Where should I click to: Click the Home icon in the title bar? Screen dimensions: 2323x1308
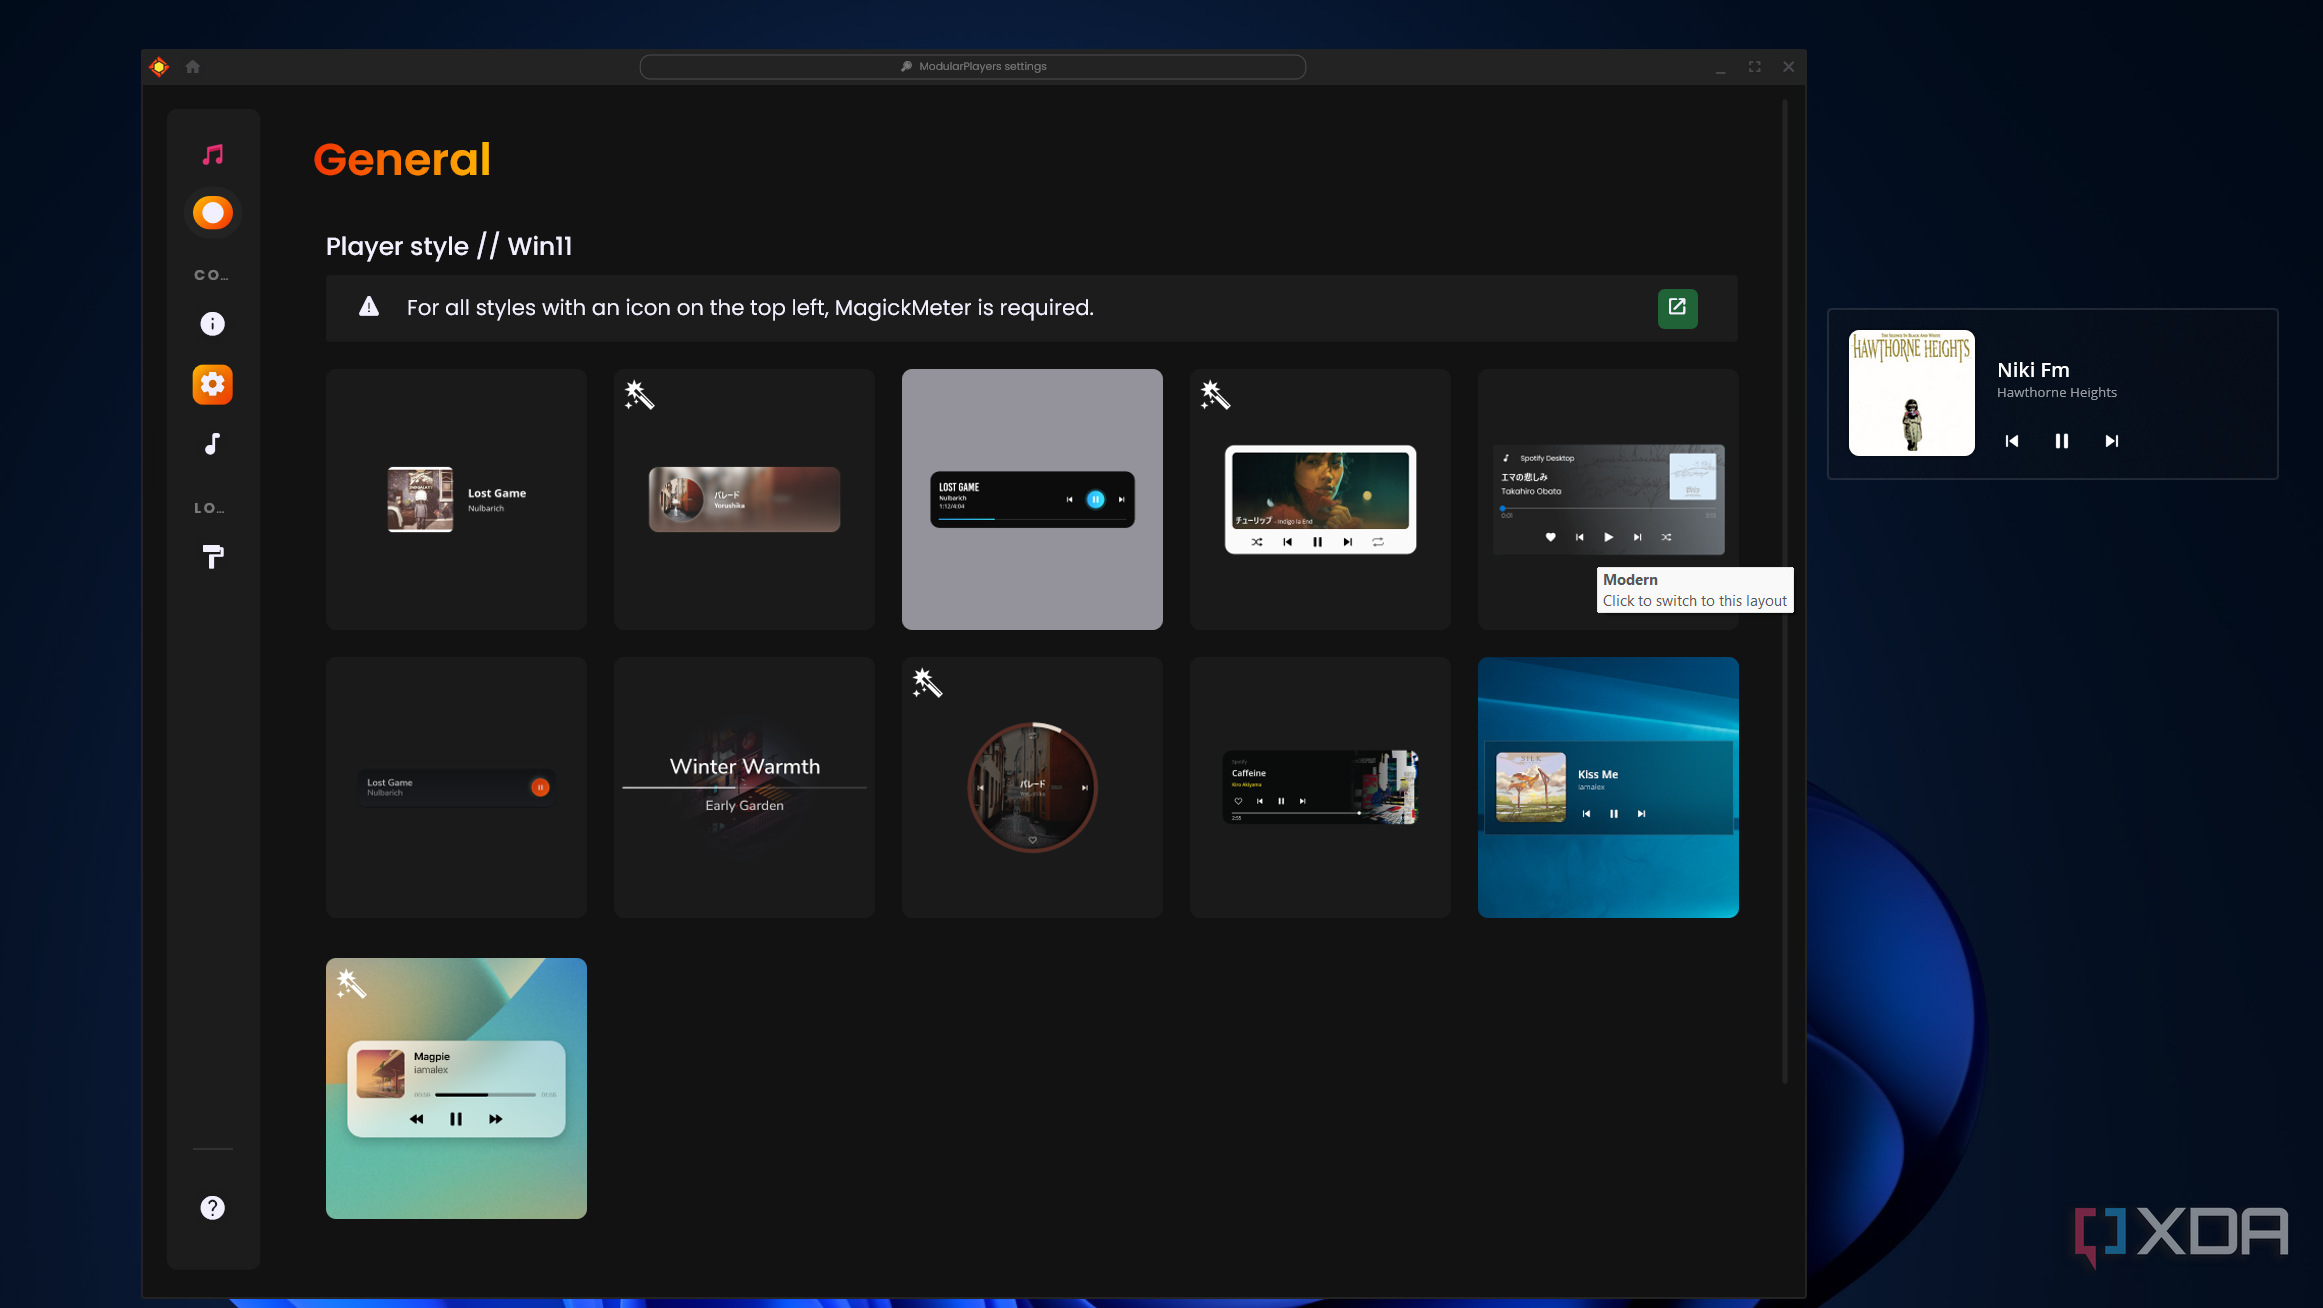192,66
